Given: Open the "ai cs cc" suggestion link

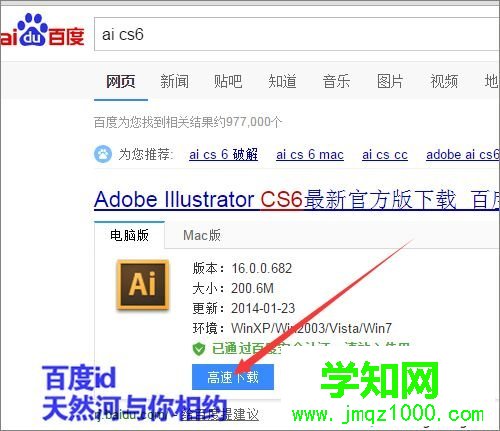Looking at the screenshot, I should coord(385,155).
